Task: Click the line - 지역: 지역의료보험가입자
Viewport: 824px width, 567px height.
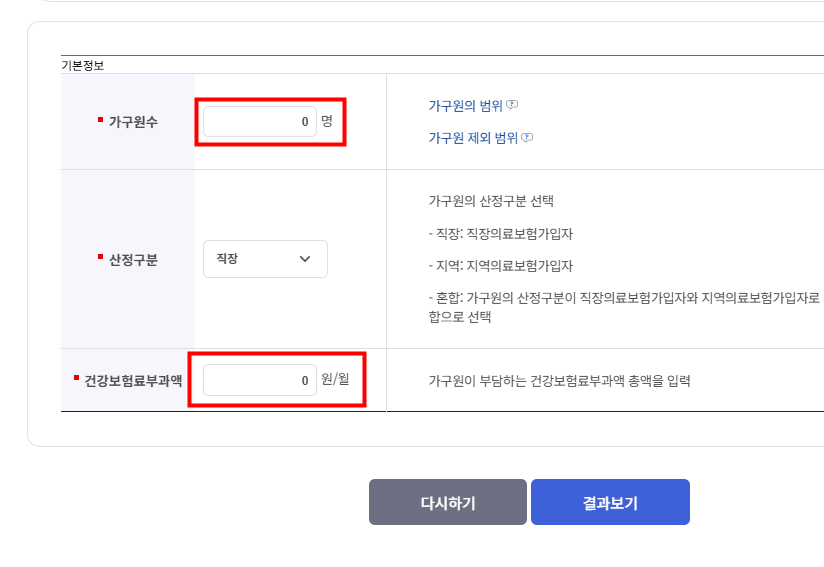Action: pos(500,266)
